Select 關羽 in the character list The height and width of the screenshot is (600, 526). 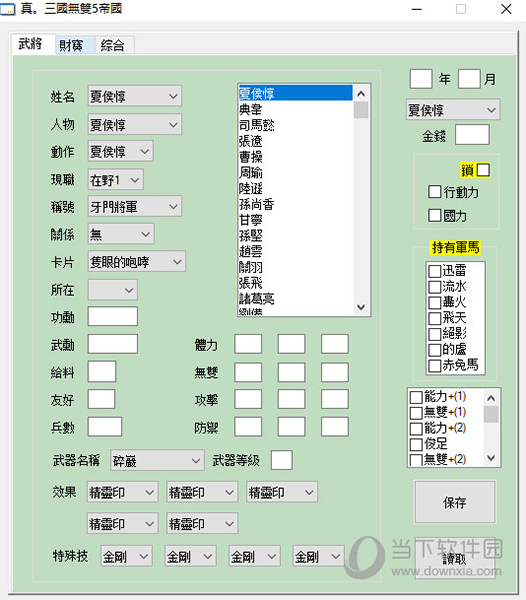[x=295, y=267]
